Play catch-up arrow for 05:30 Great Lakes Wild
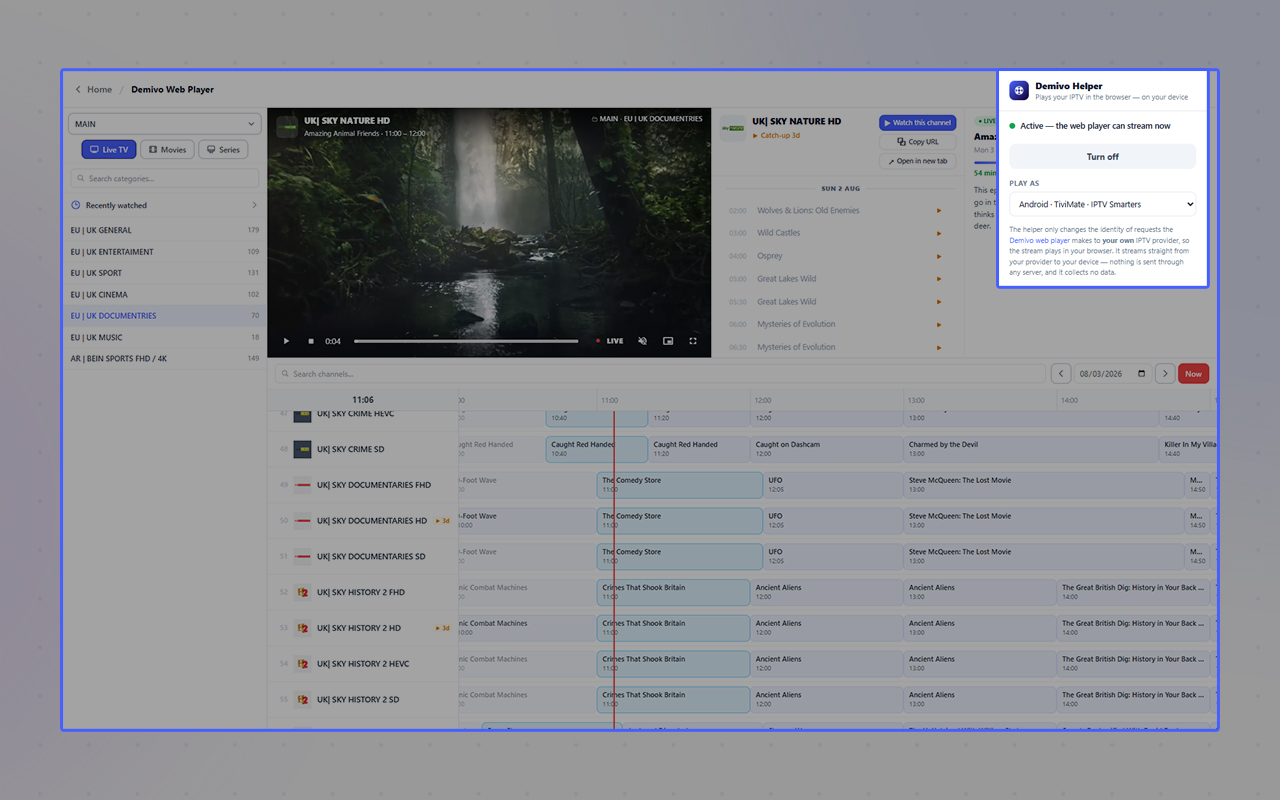The height and width of the screenshot is (800, 1280). coord(939,301)
